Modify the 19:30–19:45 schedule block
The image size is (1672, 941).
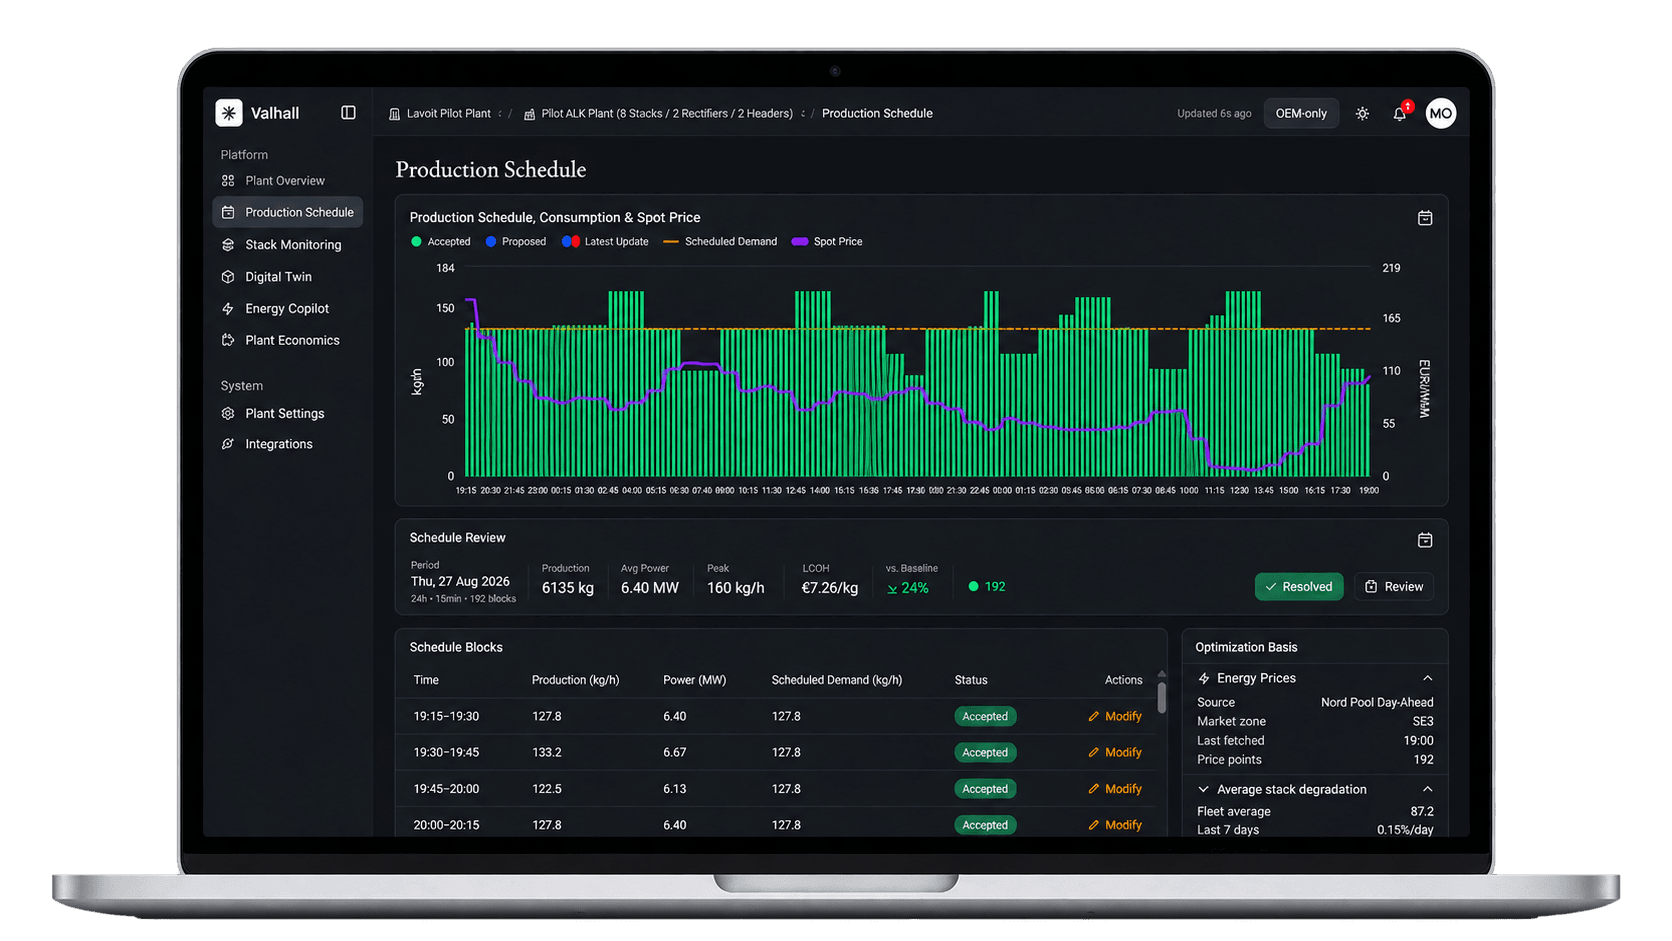pos(1115,753)
